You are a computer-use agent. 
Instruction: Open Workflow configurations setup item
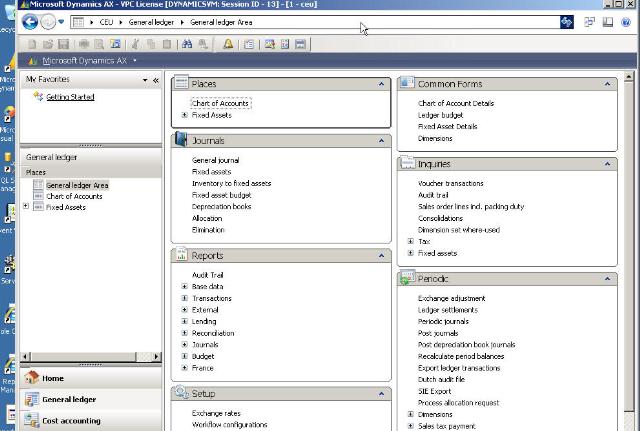coord(229,425)
